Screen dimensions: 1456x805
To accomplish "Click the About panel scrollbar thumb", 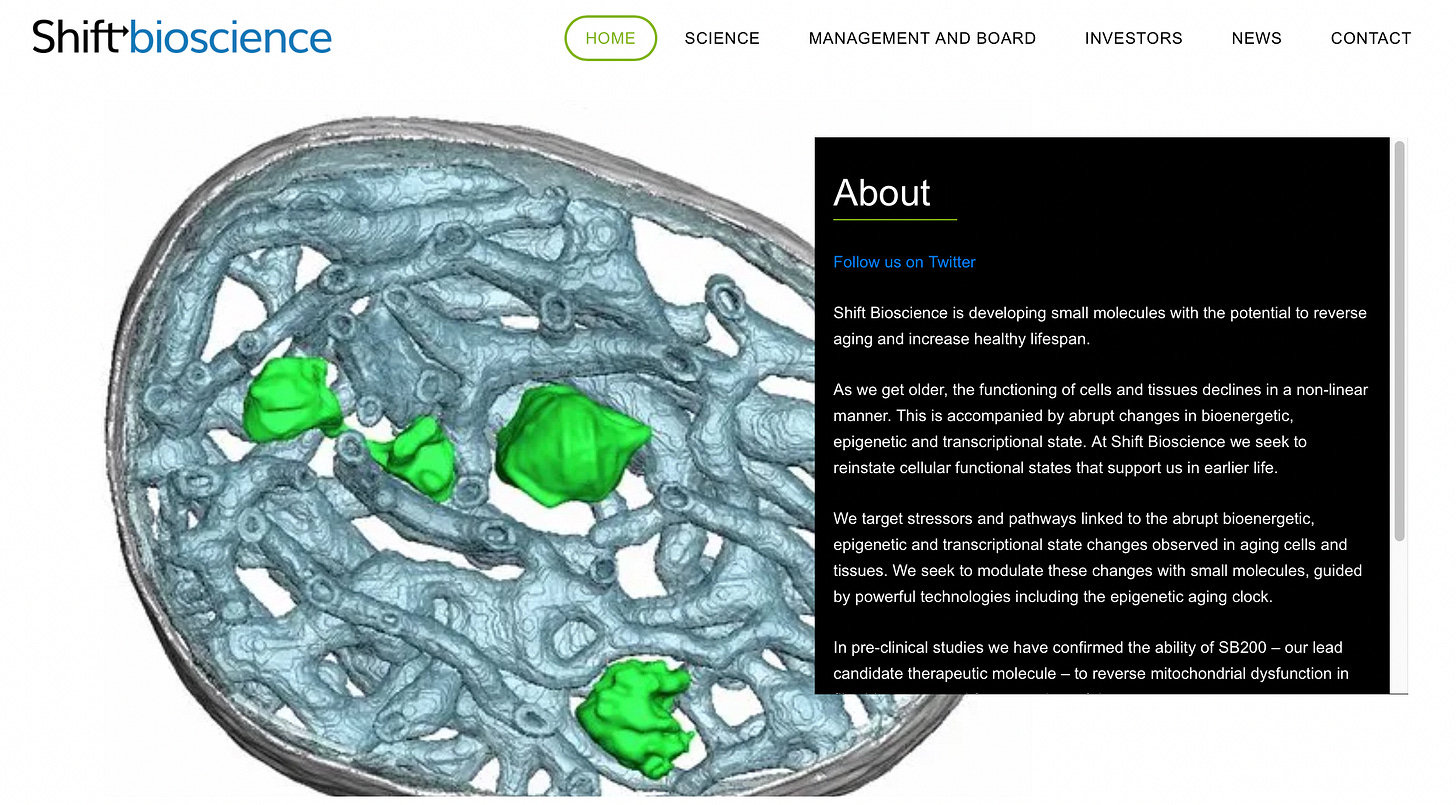I will tap(1399, 341).
